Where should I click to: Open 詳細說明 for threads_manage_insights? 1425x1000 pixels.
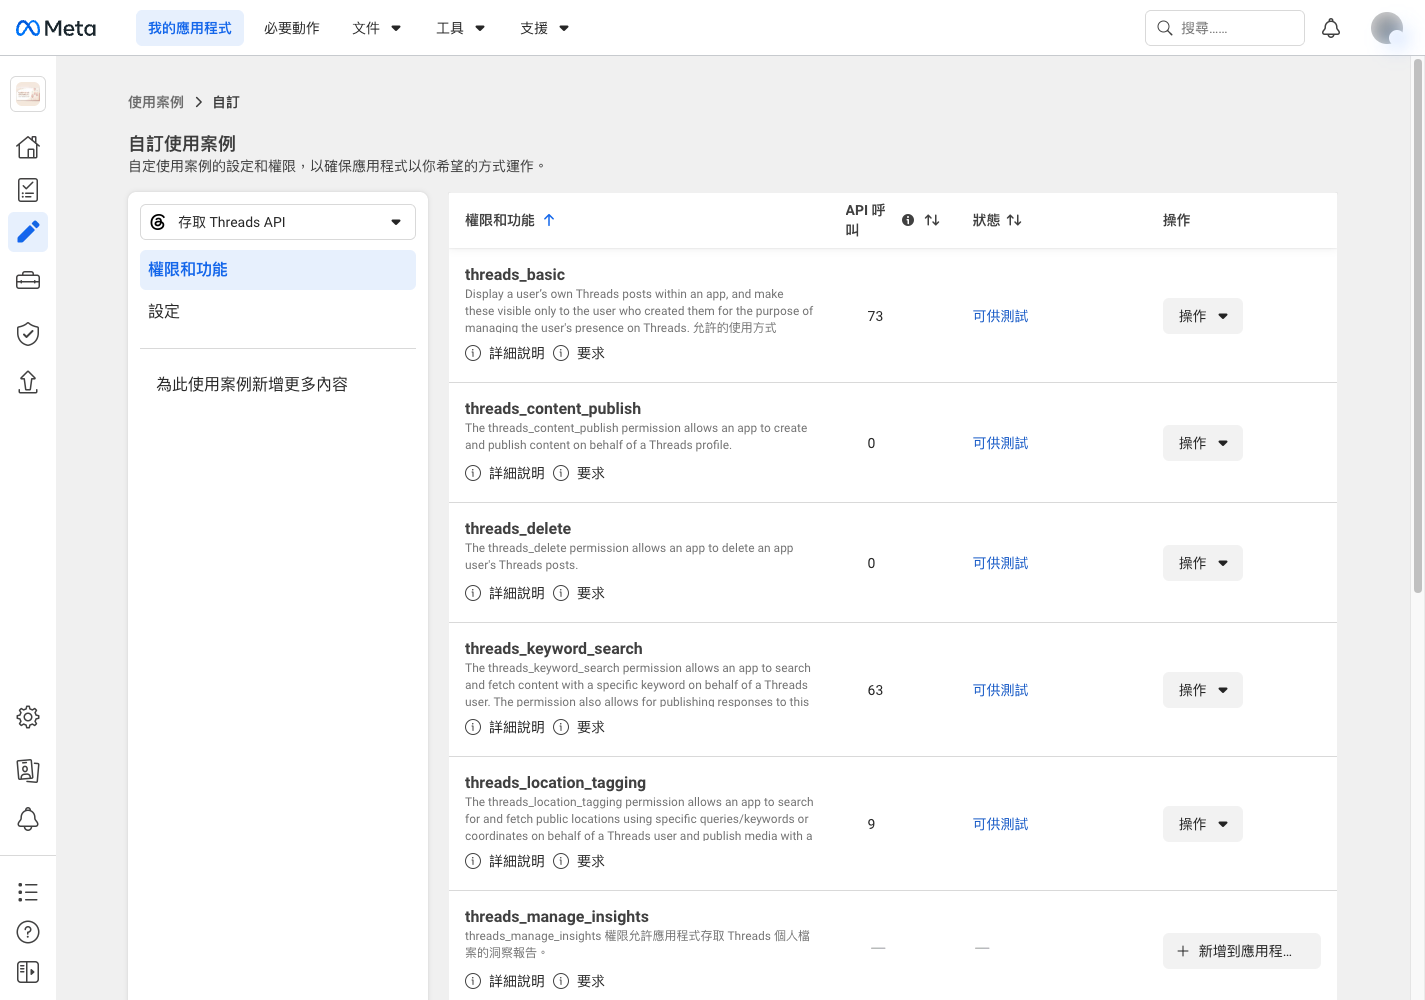517,981
